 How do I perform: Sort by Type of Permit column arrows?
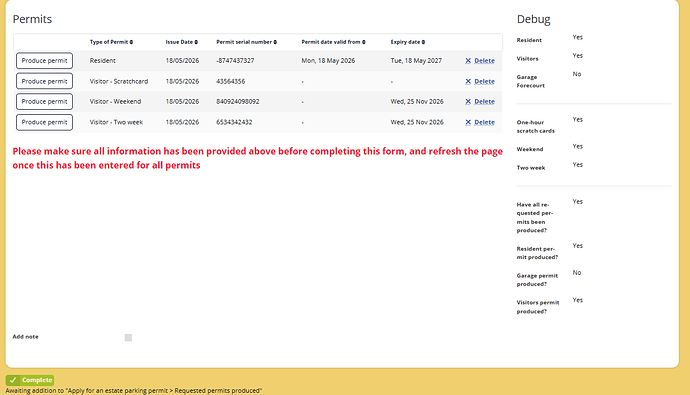[x=131, y=42]
